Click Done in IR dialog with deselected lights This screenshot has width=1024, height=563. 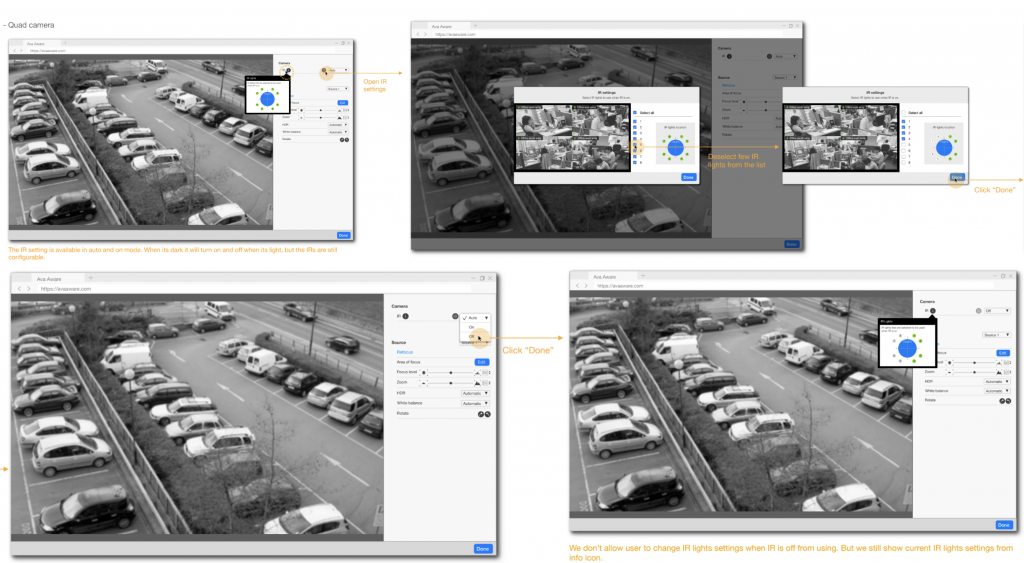click(x=957, y=177)
